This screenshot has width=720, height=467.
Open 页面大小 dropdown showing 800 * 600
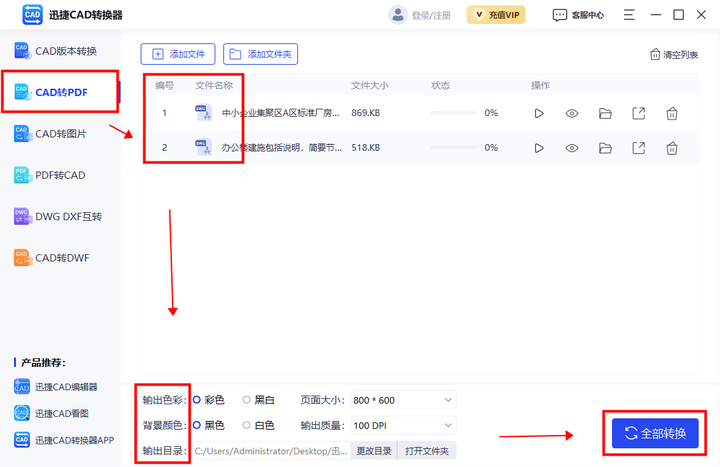tap(403, 400)
